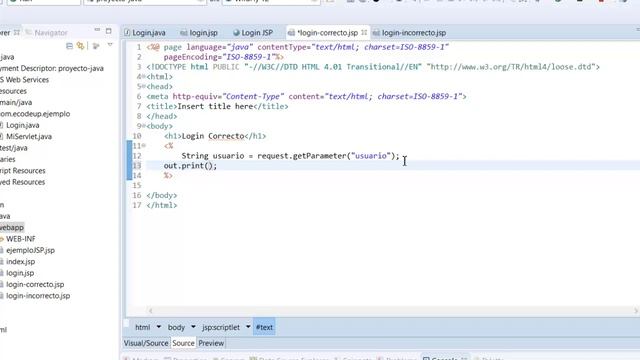The width and height of the screenshot is (640, 360).
Task: Click the body breadcrumb element
Action: [176, 327]
